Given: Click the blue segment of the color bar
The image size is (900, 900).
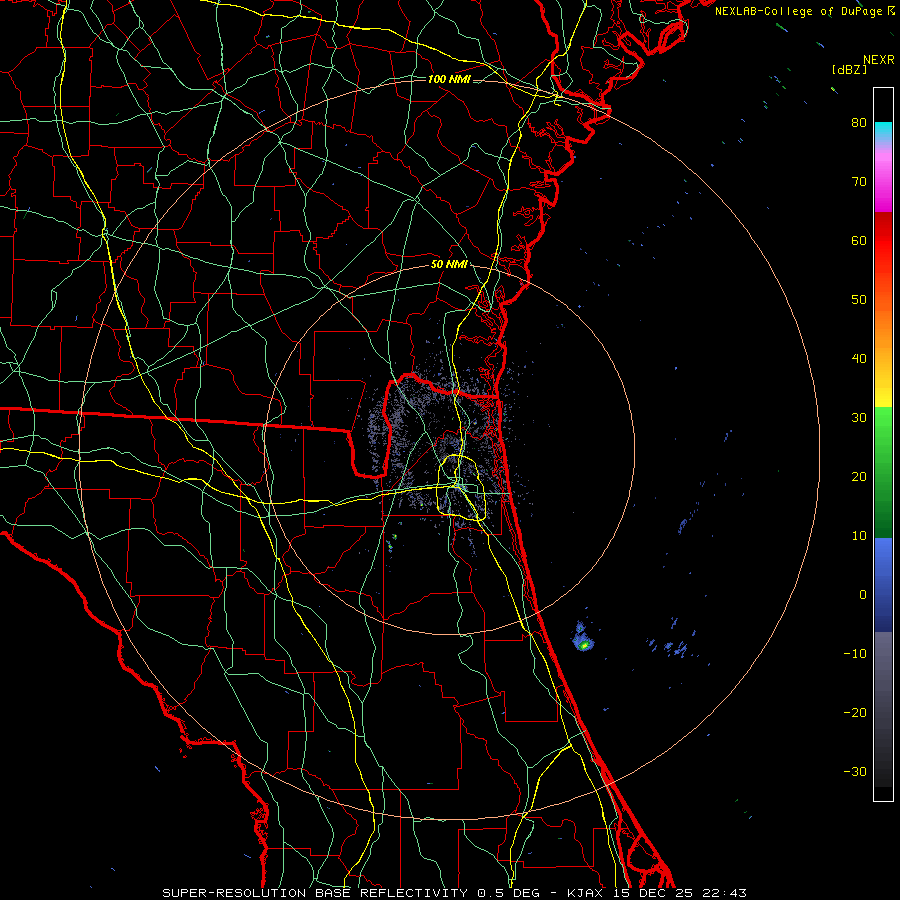Looking at the screenshot, I should pos(883,585).
